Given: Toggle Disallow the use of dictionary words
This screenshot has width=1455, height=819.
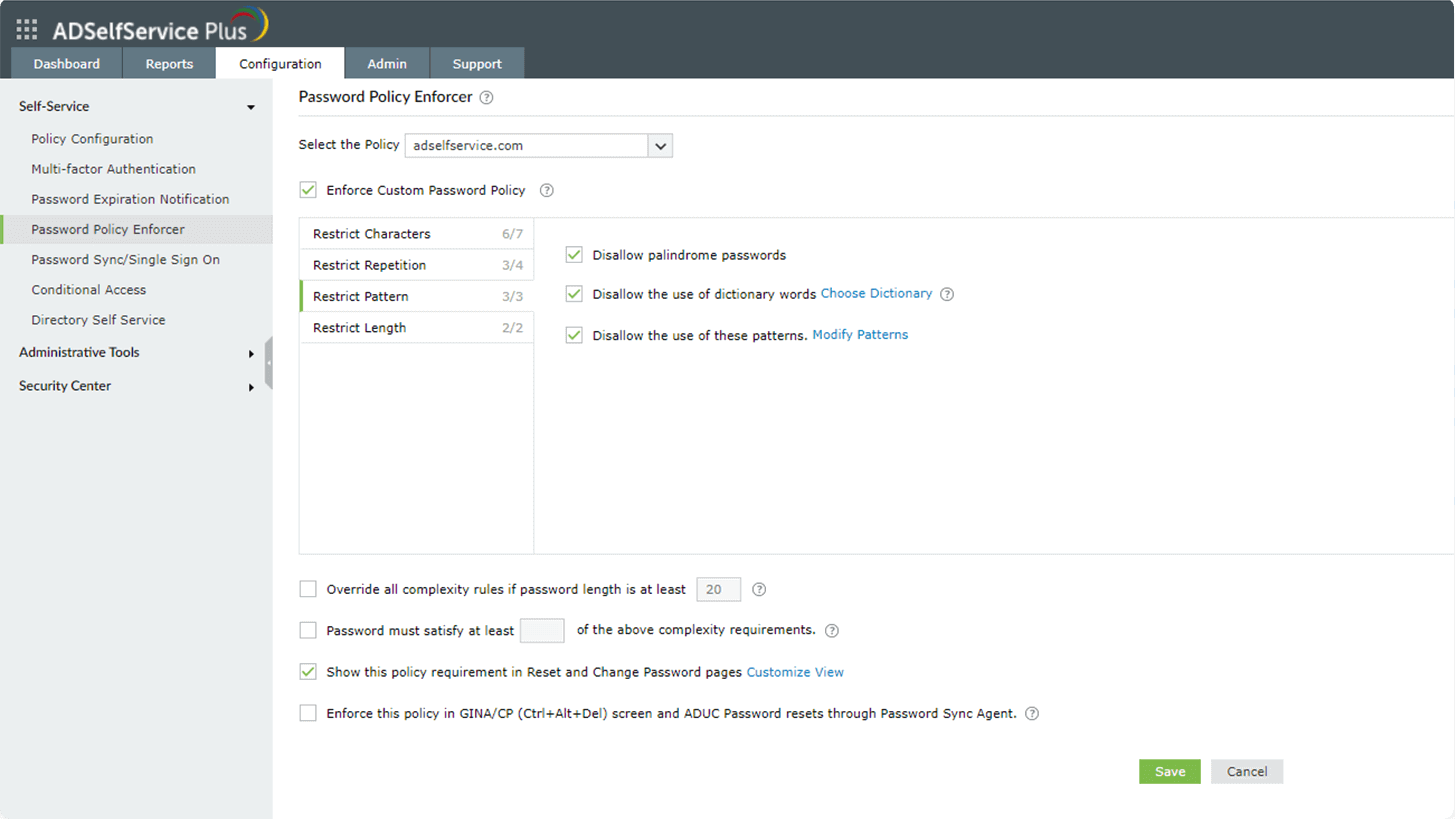Looking at the screenshot, I should click(574, 294).
